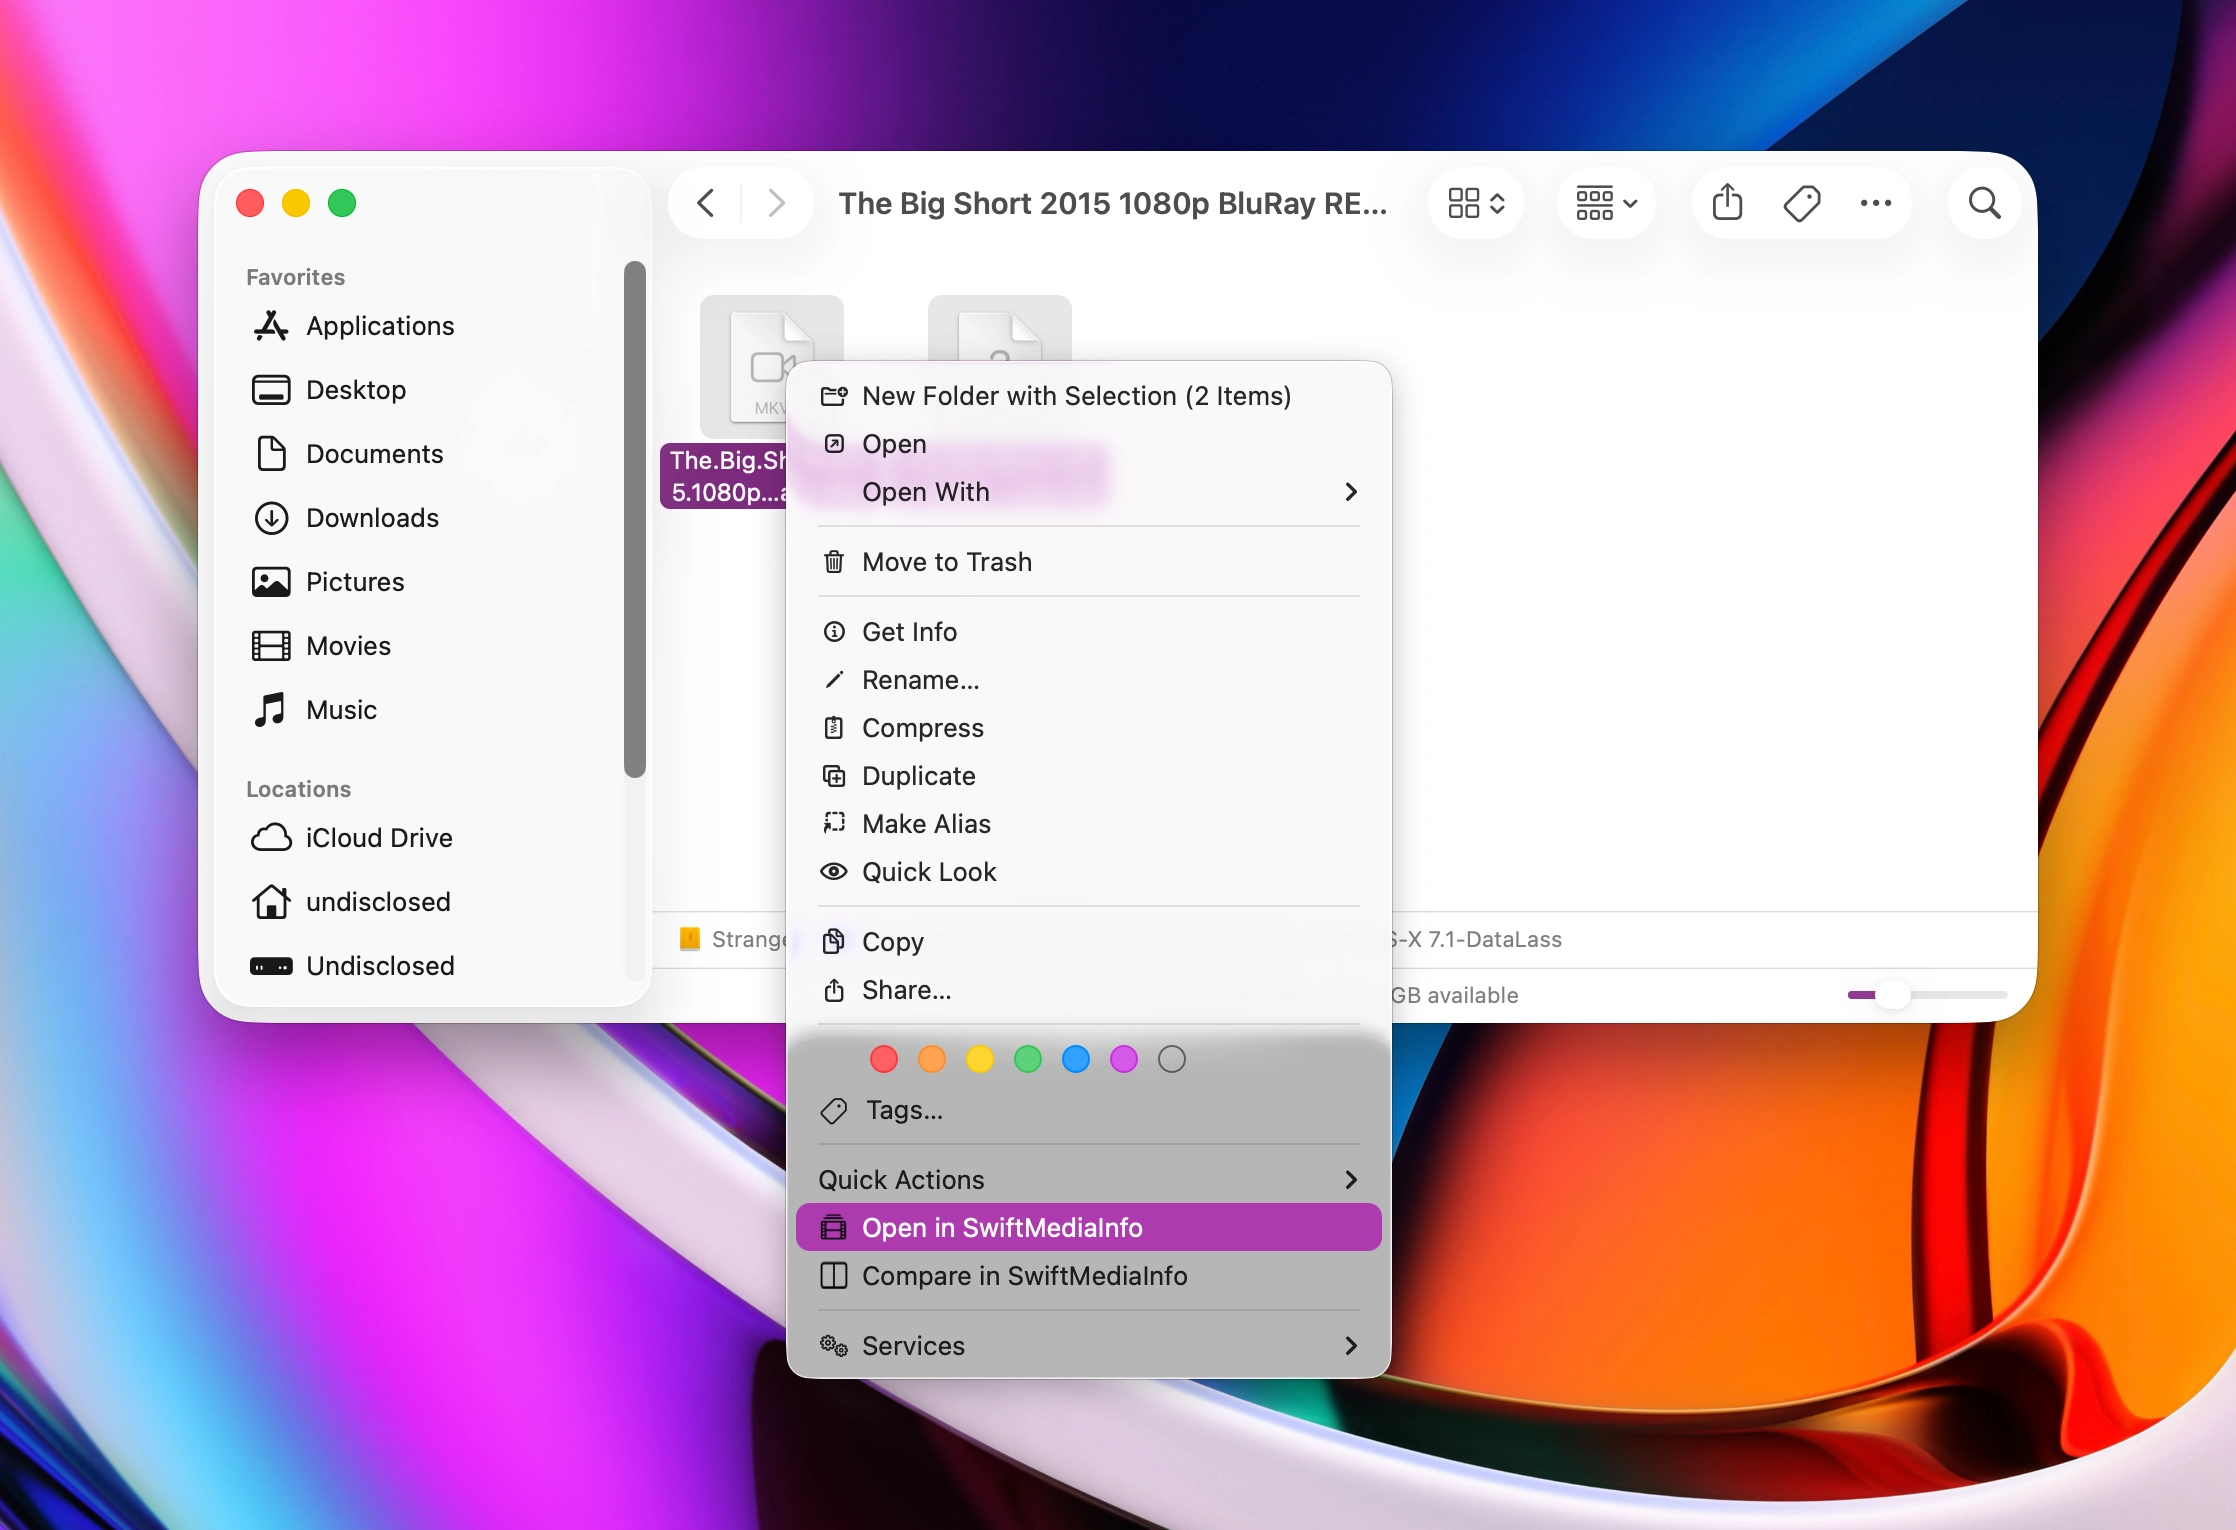2236x1530 pixels.
Task: Open the More actions ellipsis menu
Action: [1876, 203]
